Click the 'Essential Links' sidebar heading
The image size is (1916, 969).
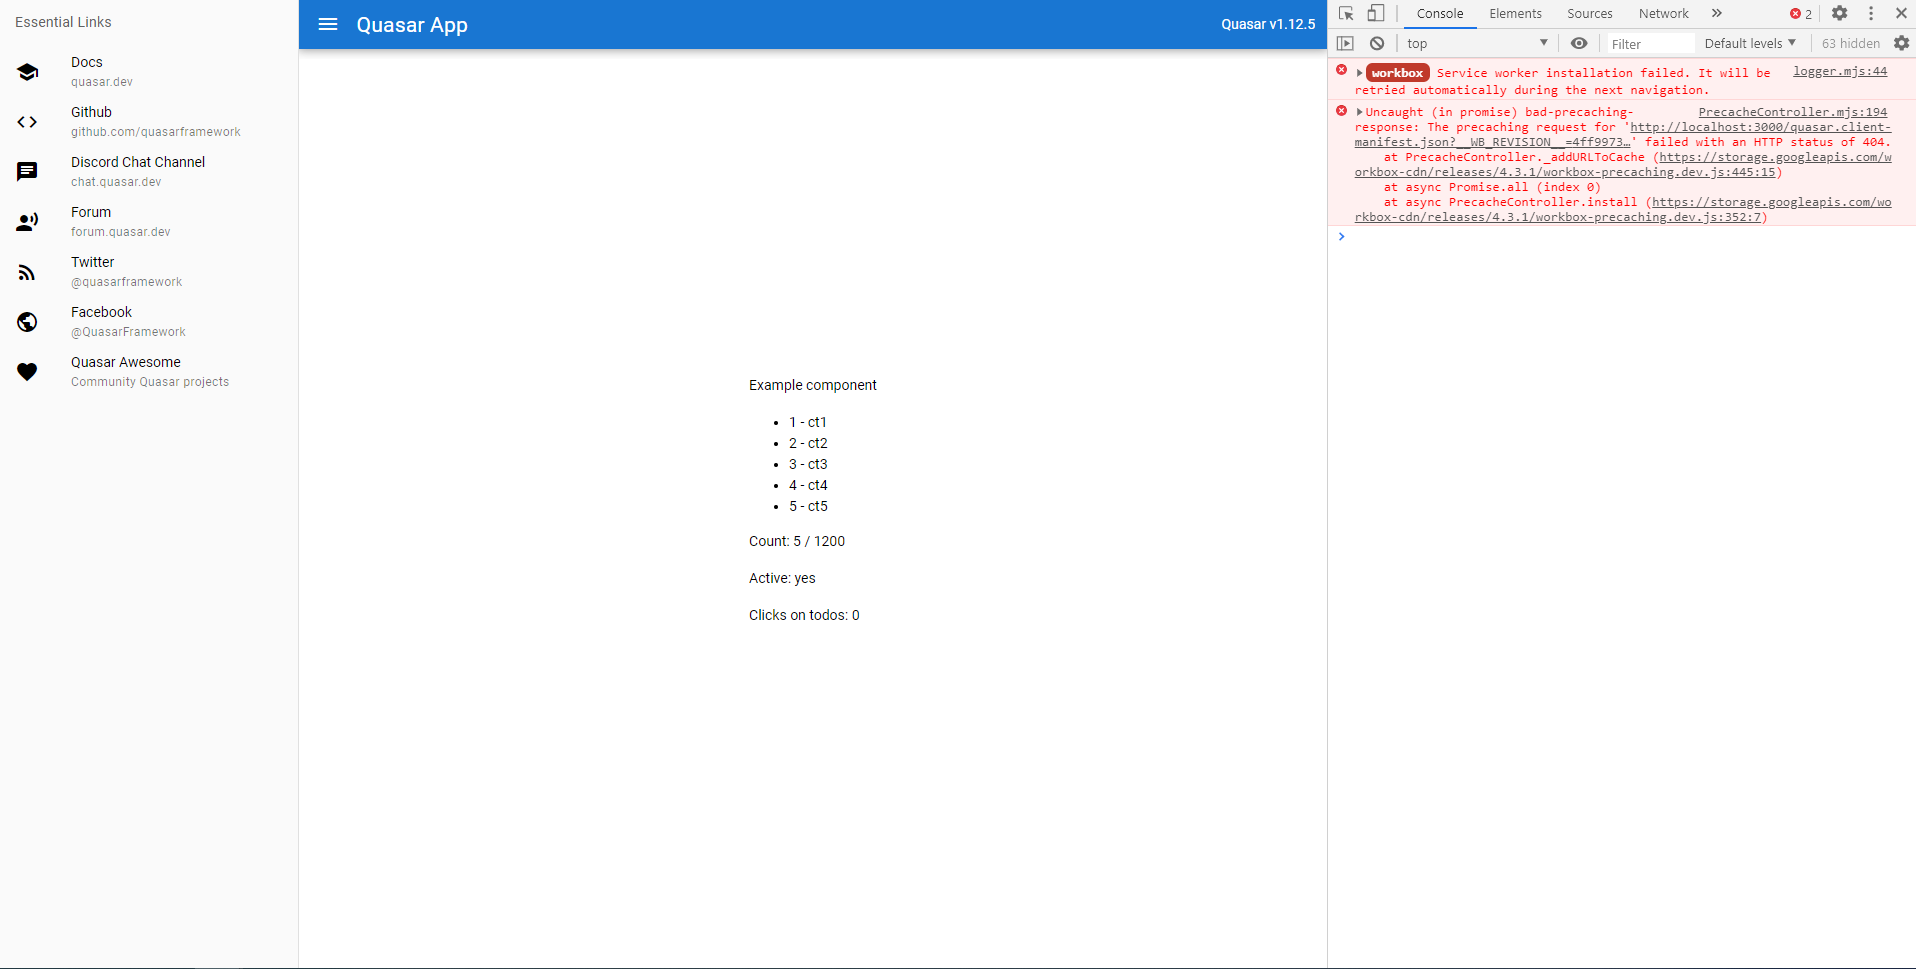point(63,22)
